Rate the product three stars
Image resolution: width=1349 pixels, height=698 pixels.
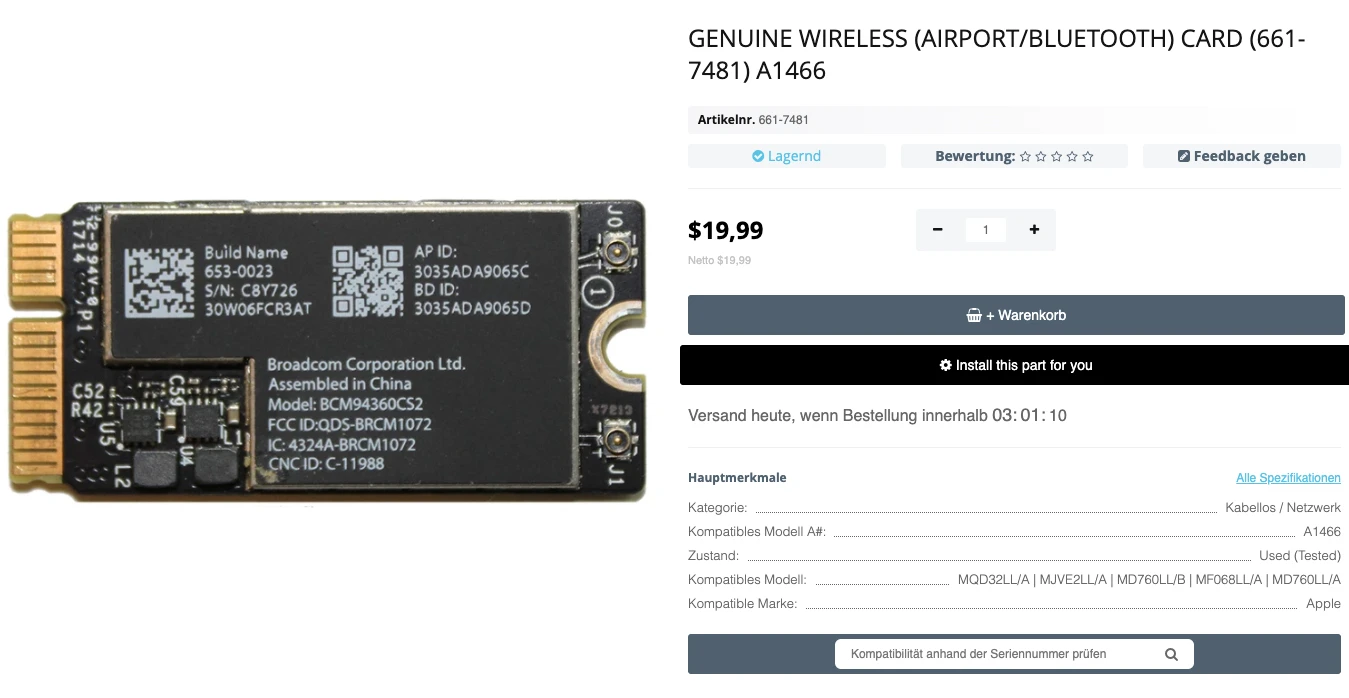pyautogui.click(x=1057, y=157)
